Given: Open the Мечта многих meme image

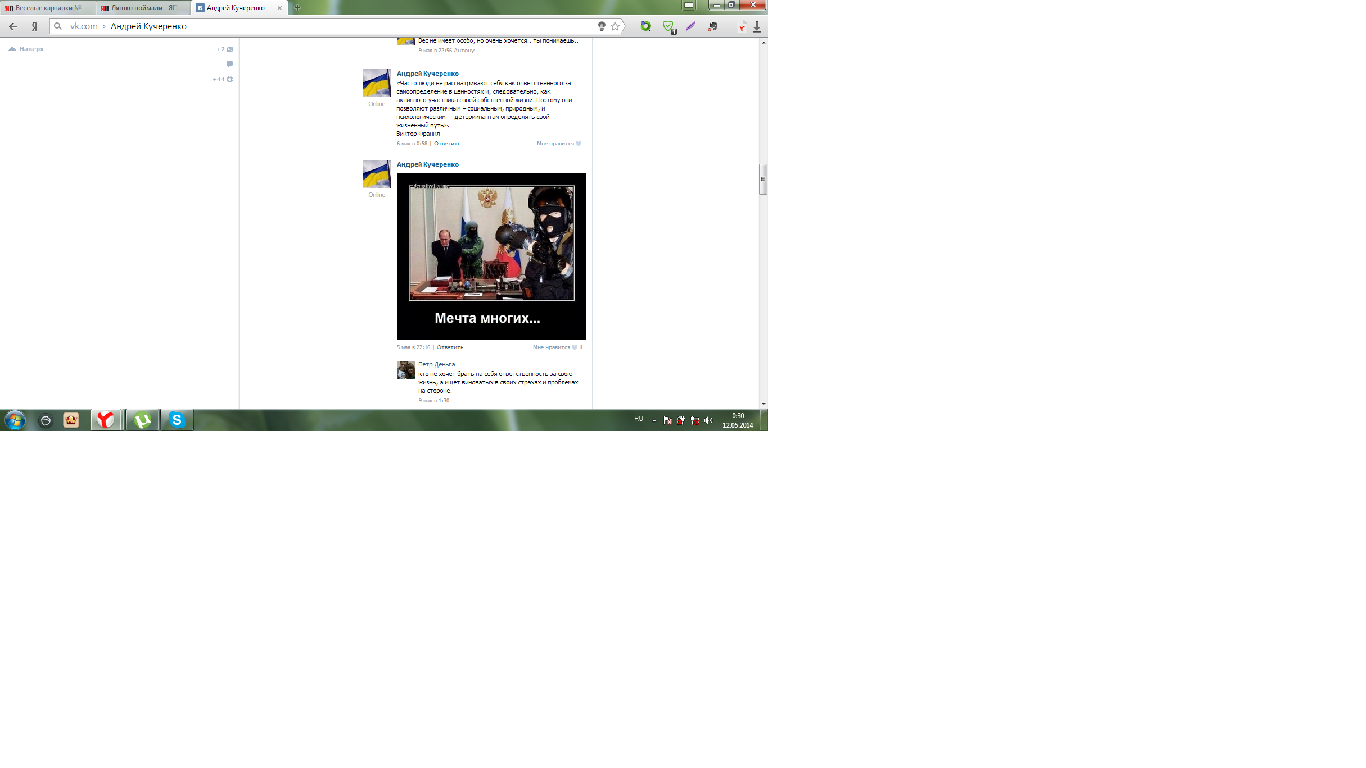Looking at the screenshot, I should (491, 256).
